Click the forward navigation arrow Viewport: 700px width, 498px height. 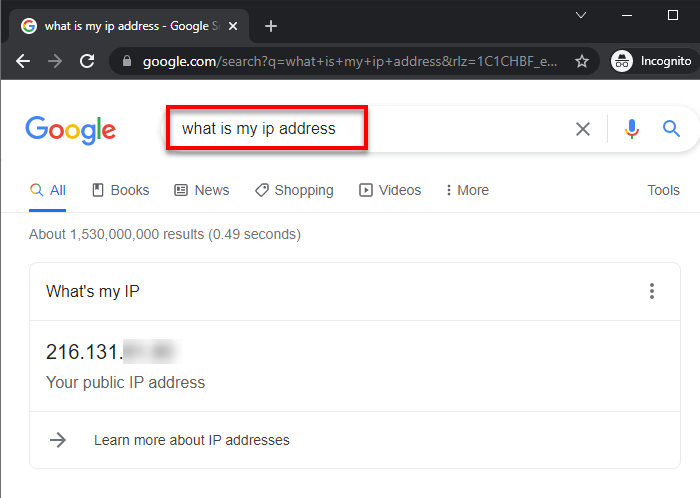(x=55, y=61)
